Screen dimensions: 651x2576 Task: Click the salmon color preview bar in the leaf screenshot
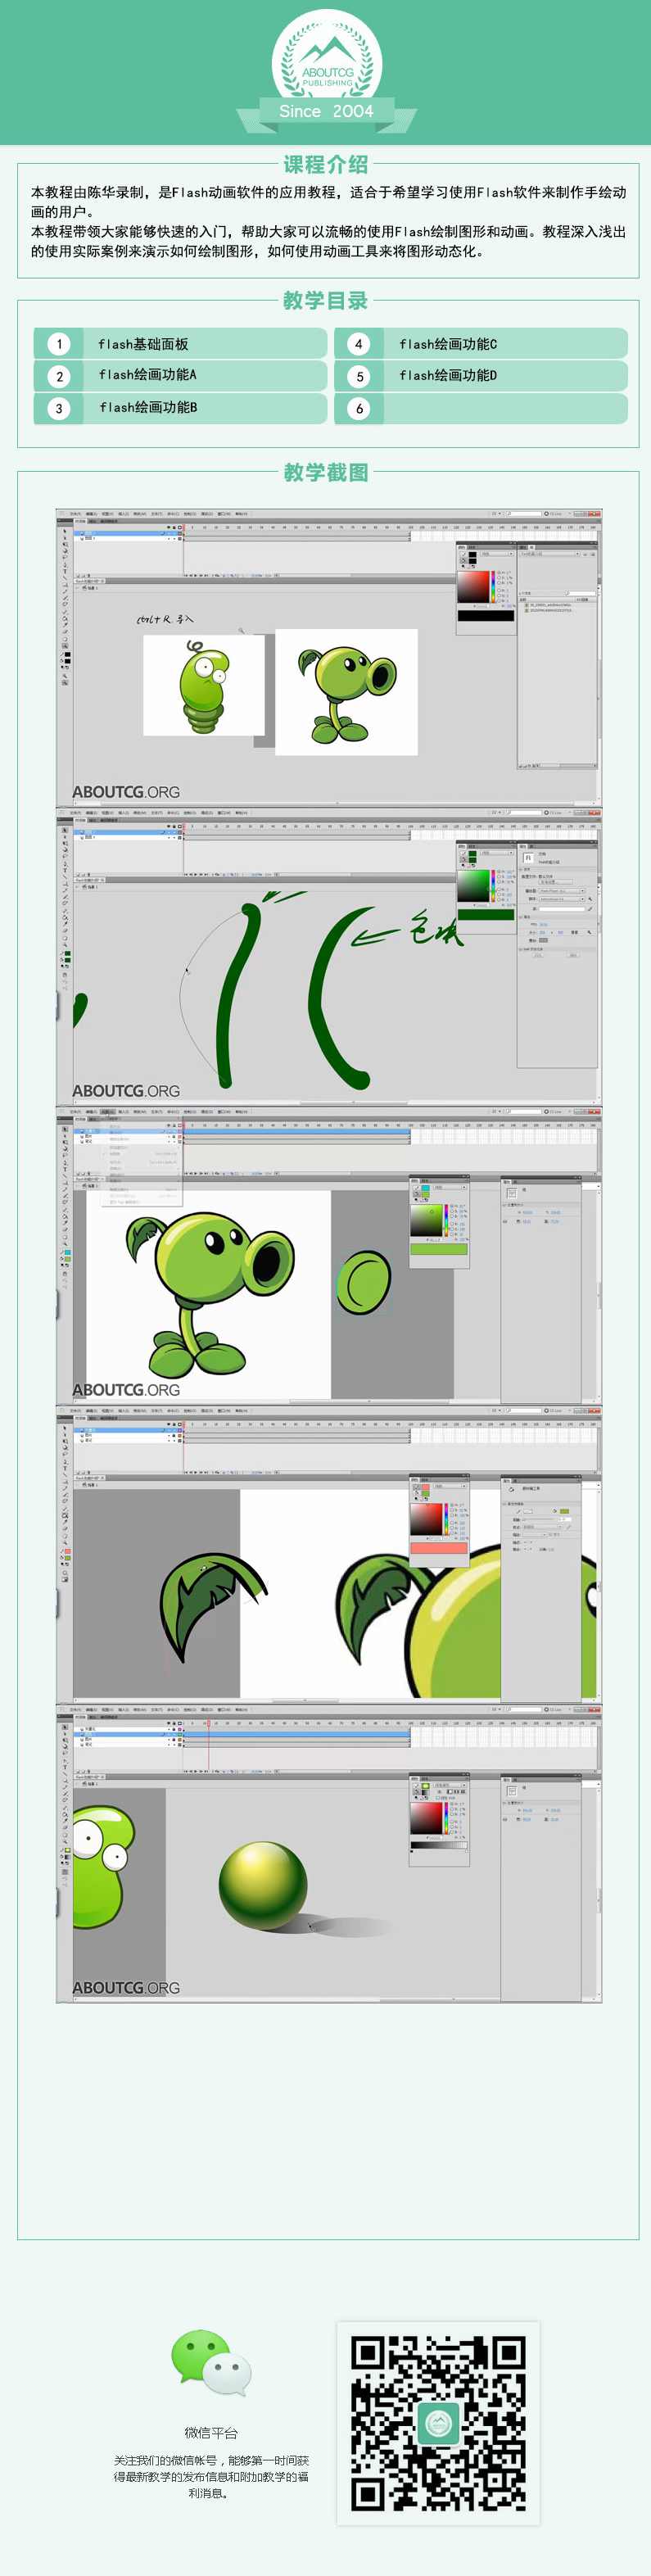439,1548
